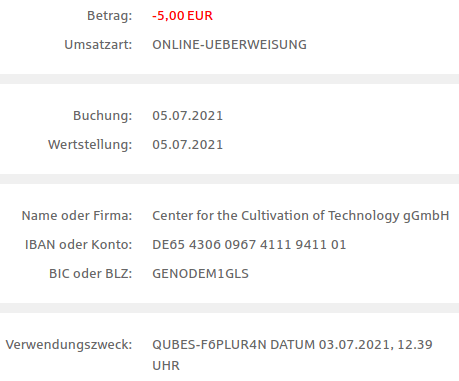
Task: Click the Umsatzart label
Action: point(98,45)
